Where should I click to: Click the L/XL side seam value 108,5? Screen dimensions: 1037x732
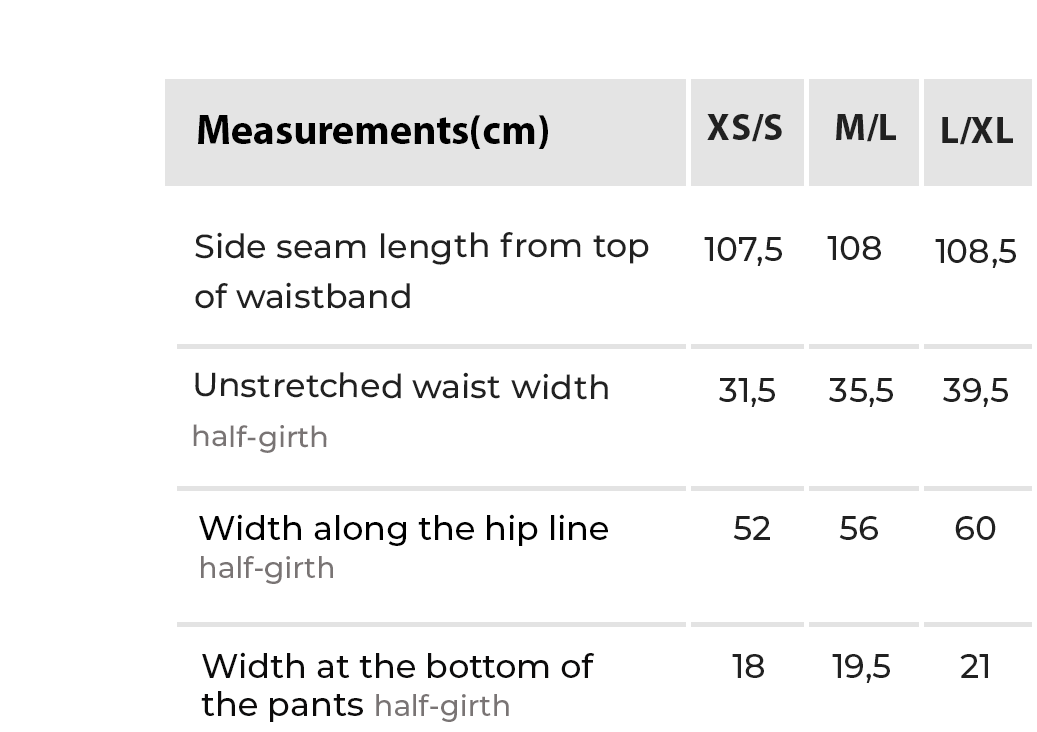click(x=975, y=251)
